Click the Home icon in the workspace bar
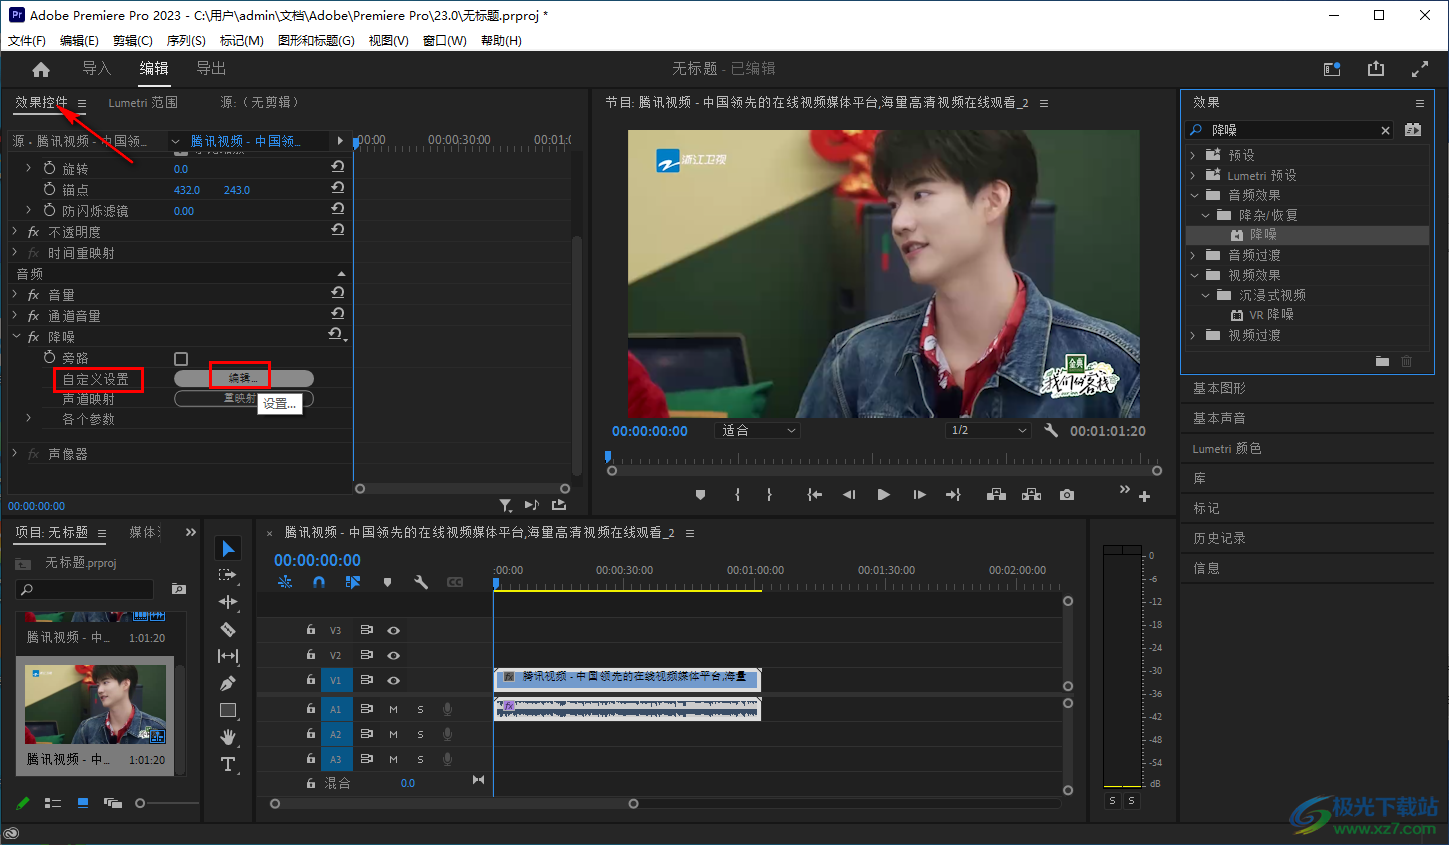Screen dimensions: 1449x845 click(41, 69)
